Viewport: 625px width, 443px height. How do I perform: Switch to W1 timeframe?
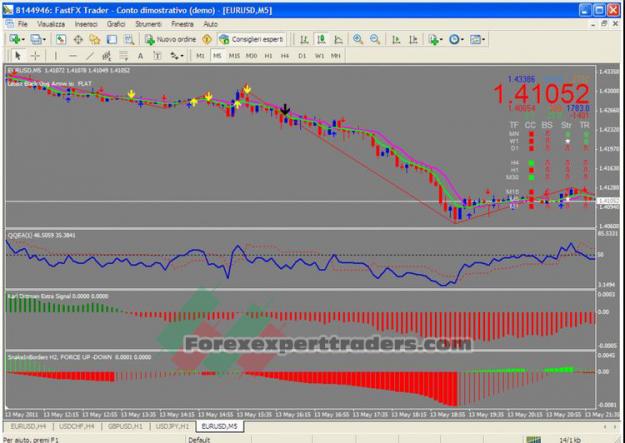319,56
